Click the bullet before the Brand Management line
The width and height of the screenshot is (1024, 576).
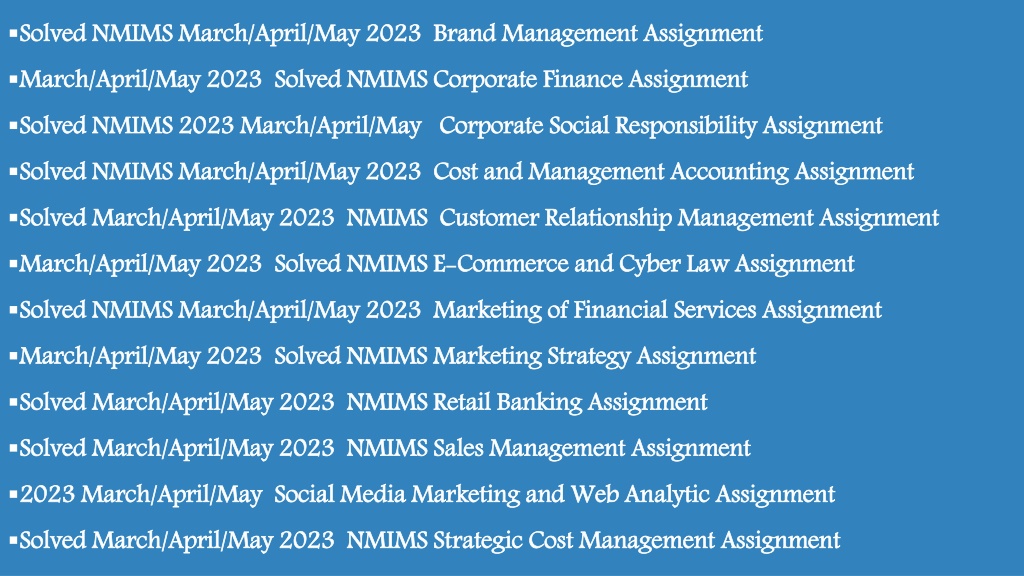coord(13,32)
